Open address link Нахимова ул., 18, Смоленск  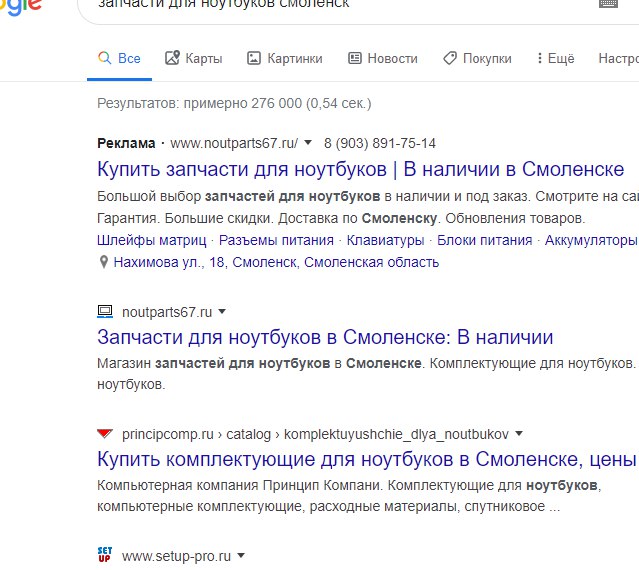276,262
